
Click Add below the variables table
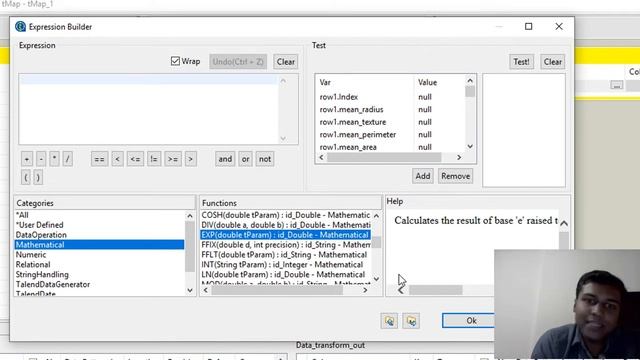click(422, 176)
